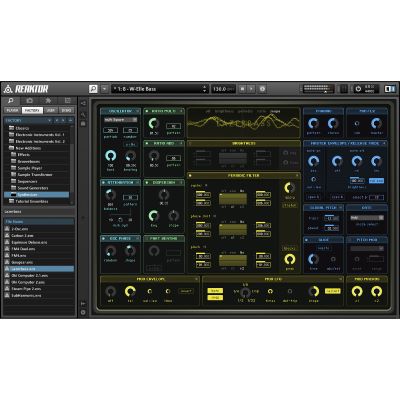
Task: Adjust the Oscillator level knob
Action: point(111,156)
